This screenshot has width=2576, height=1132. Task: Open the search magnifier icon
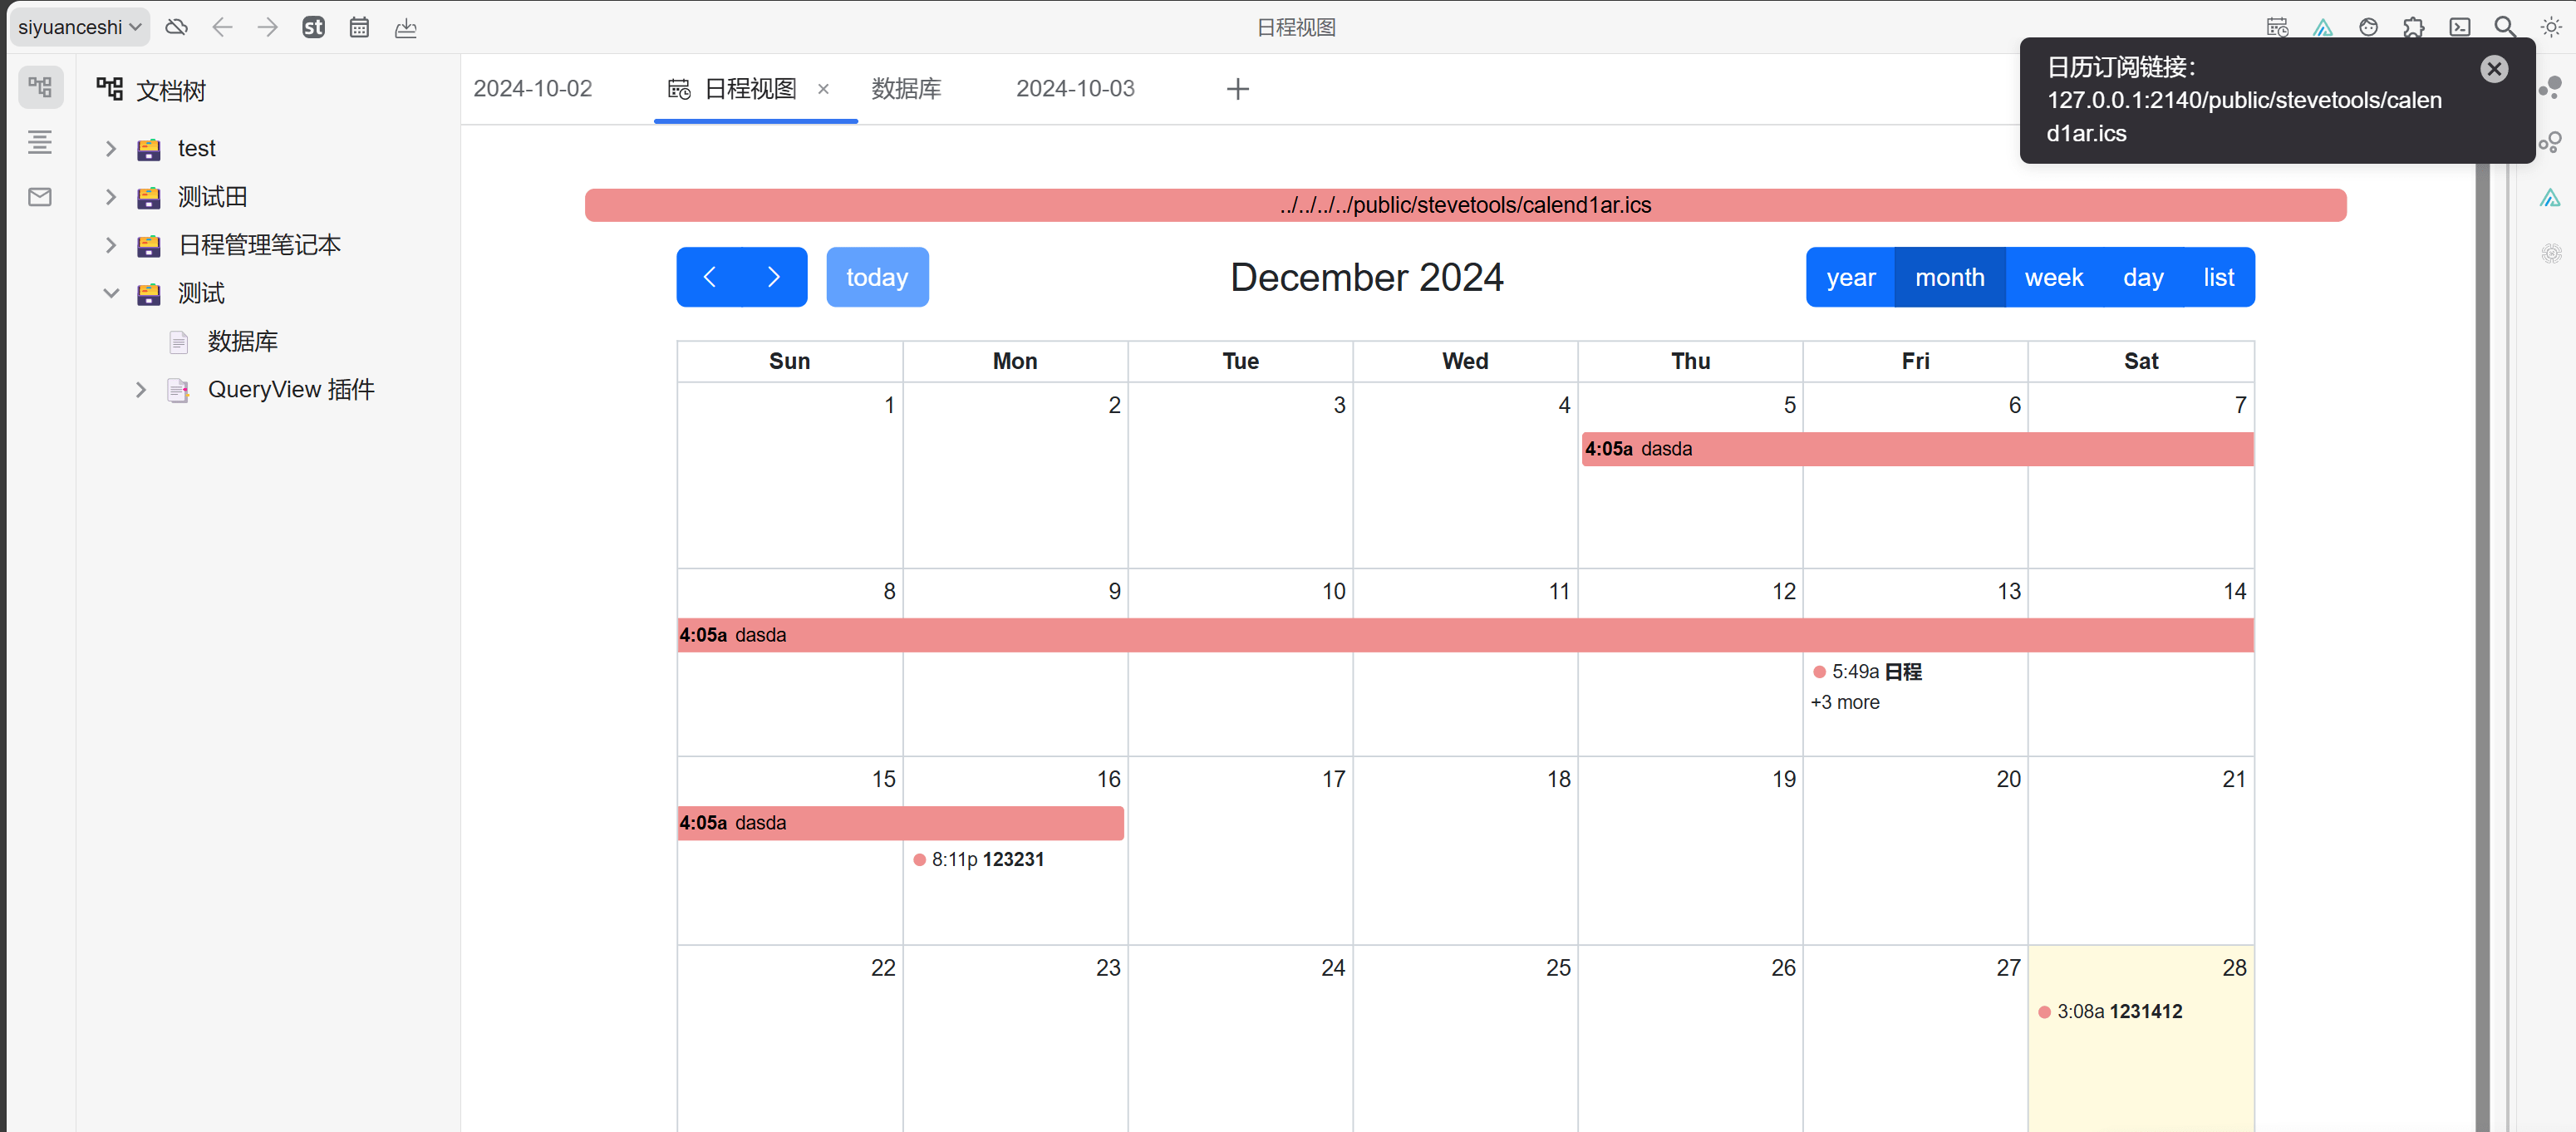pos(2504,27)
